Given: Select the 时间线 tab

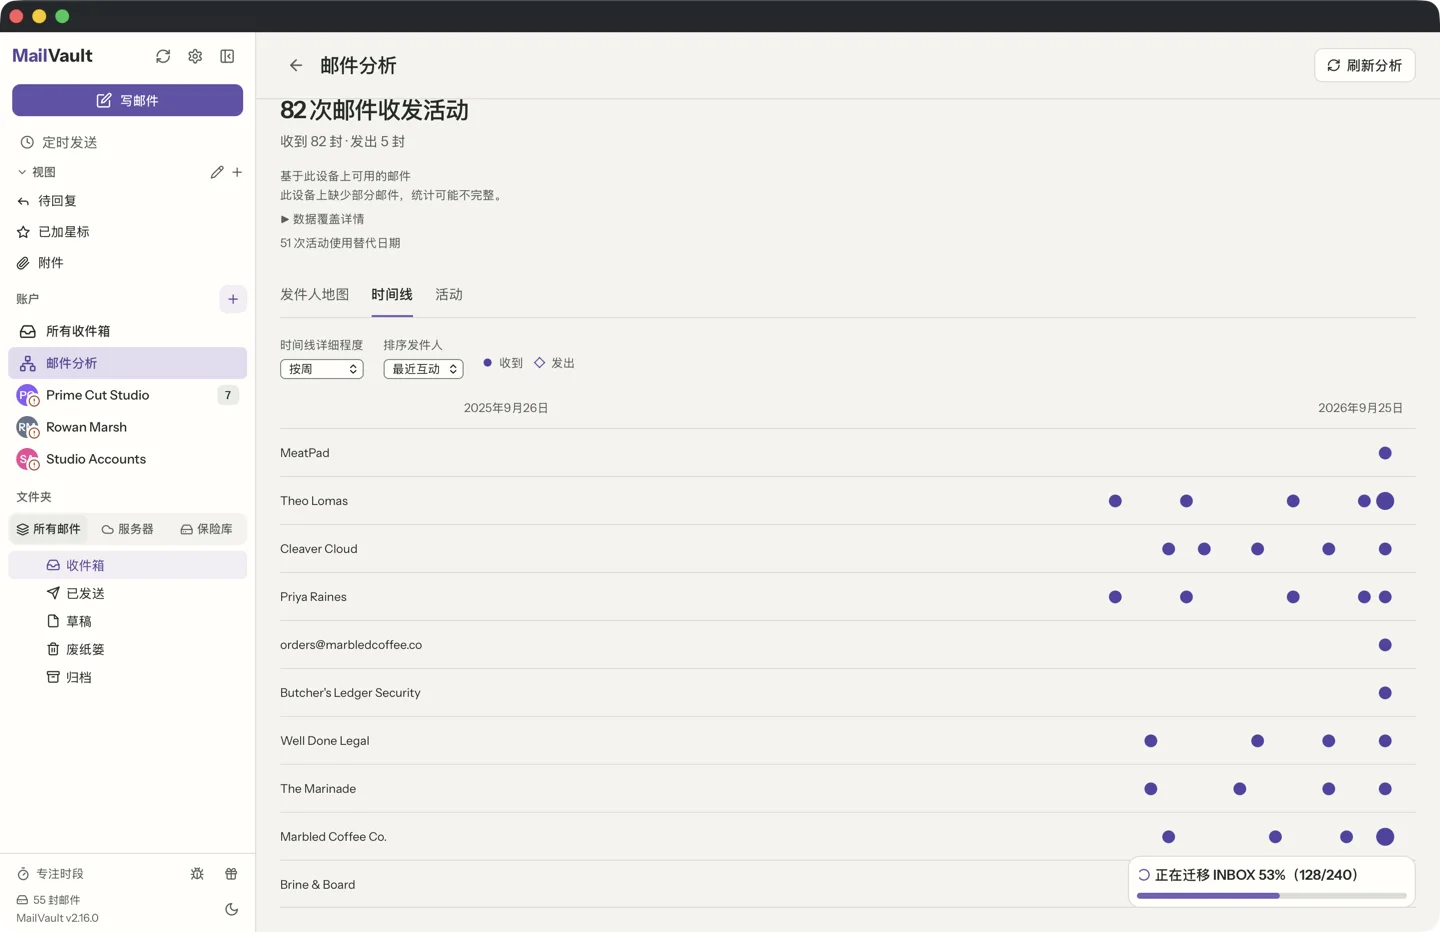Looking at the screenshot, I should (392, 295).
